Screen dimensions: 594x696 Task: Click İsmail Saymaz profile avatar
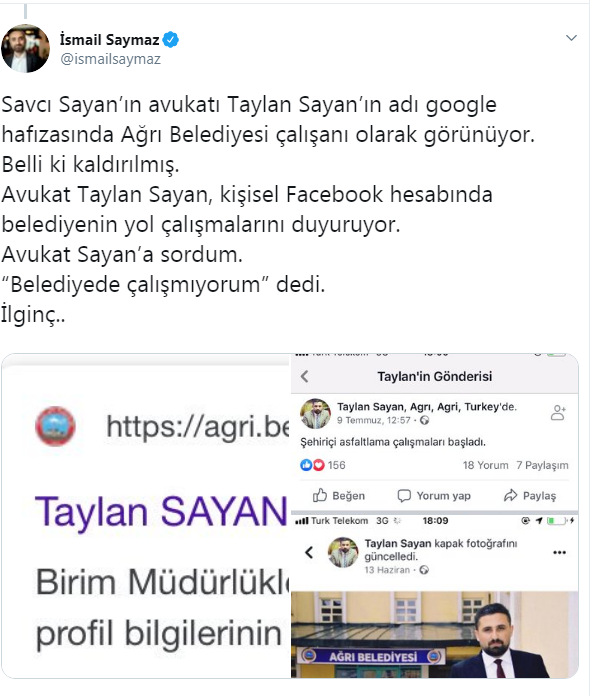point(25,48)
